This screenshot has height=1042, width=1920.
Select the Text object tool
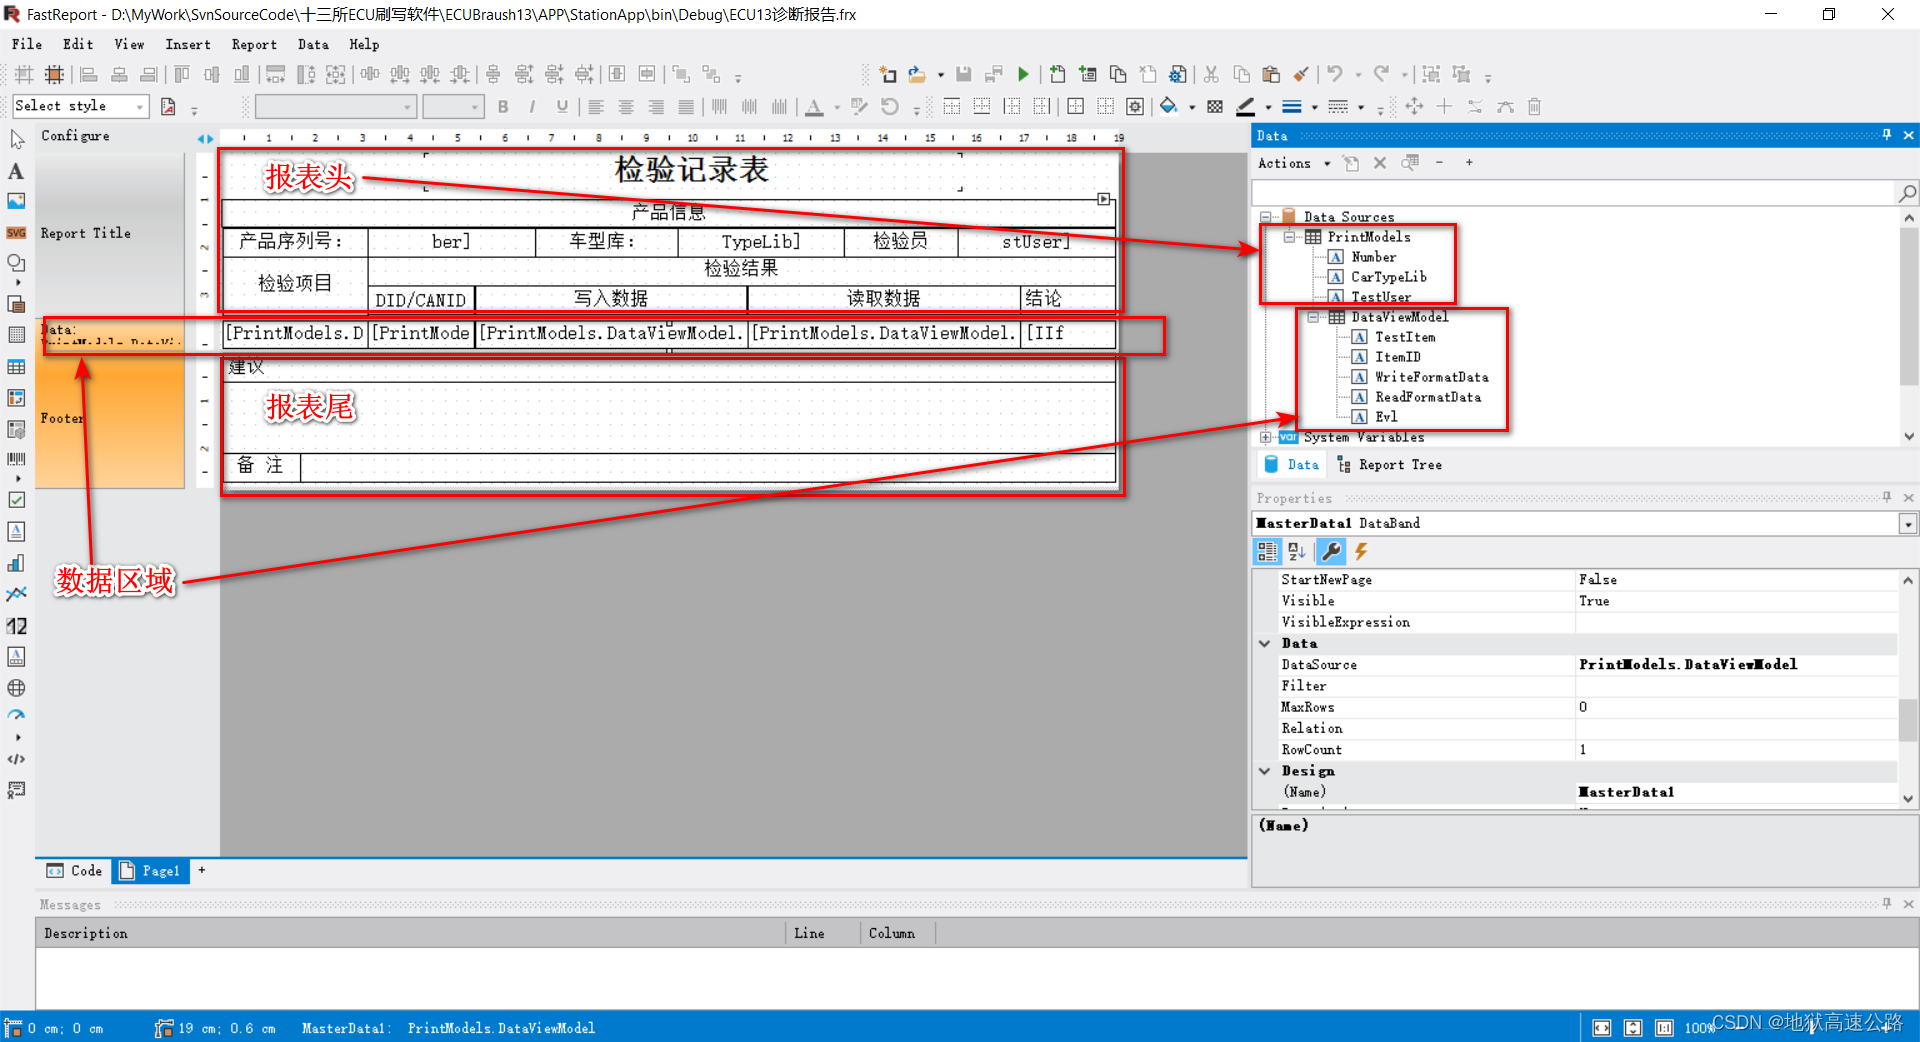(15, 172)
